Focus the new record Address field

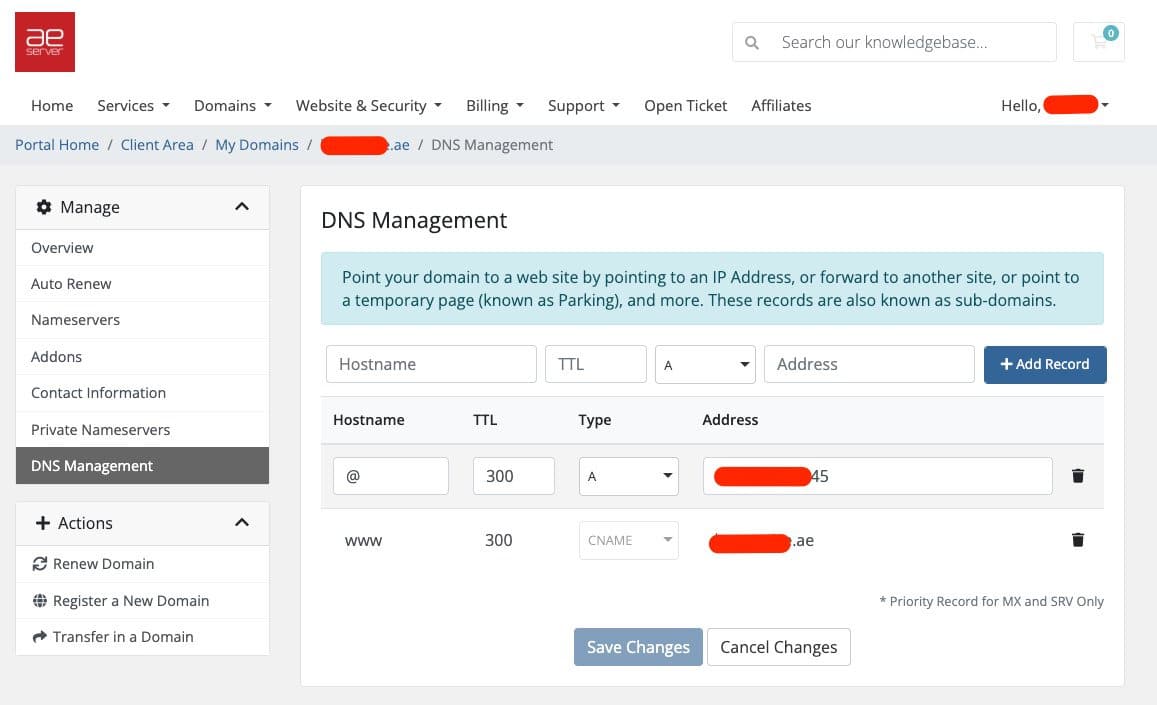(x=869, y=365)
